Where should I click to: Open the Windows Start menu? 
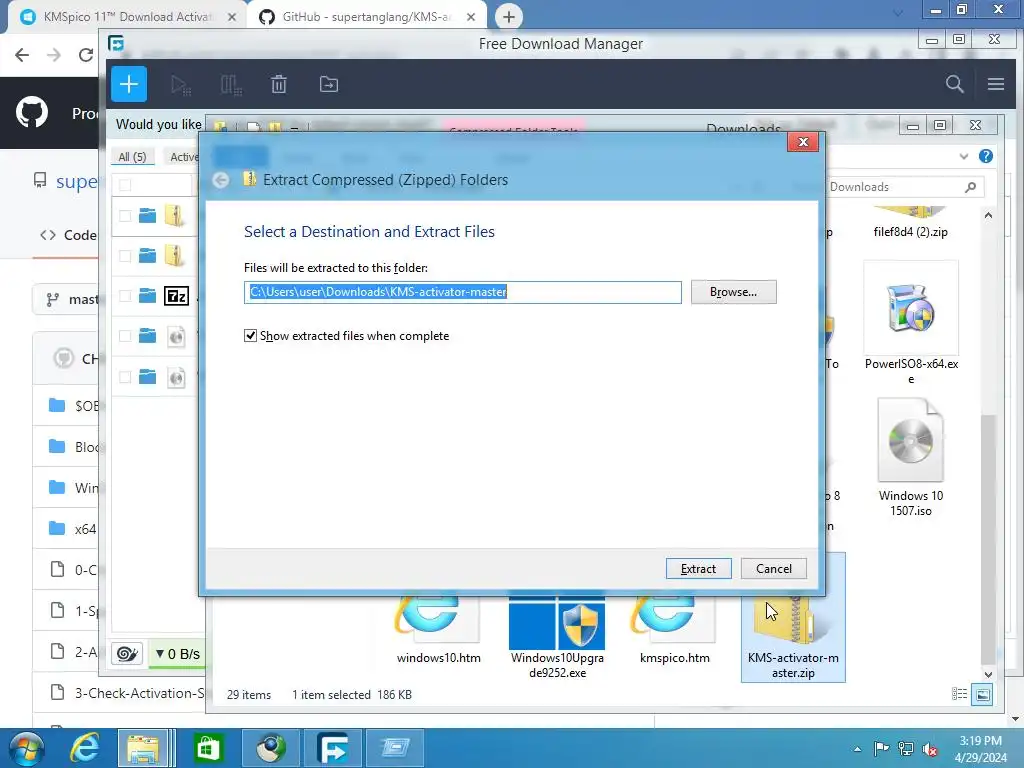pyautogui.click(x=26, y=748)
